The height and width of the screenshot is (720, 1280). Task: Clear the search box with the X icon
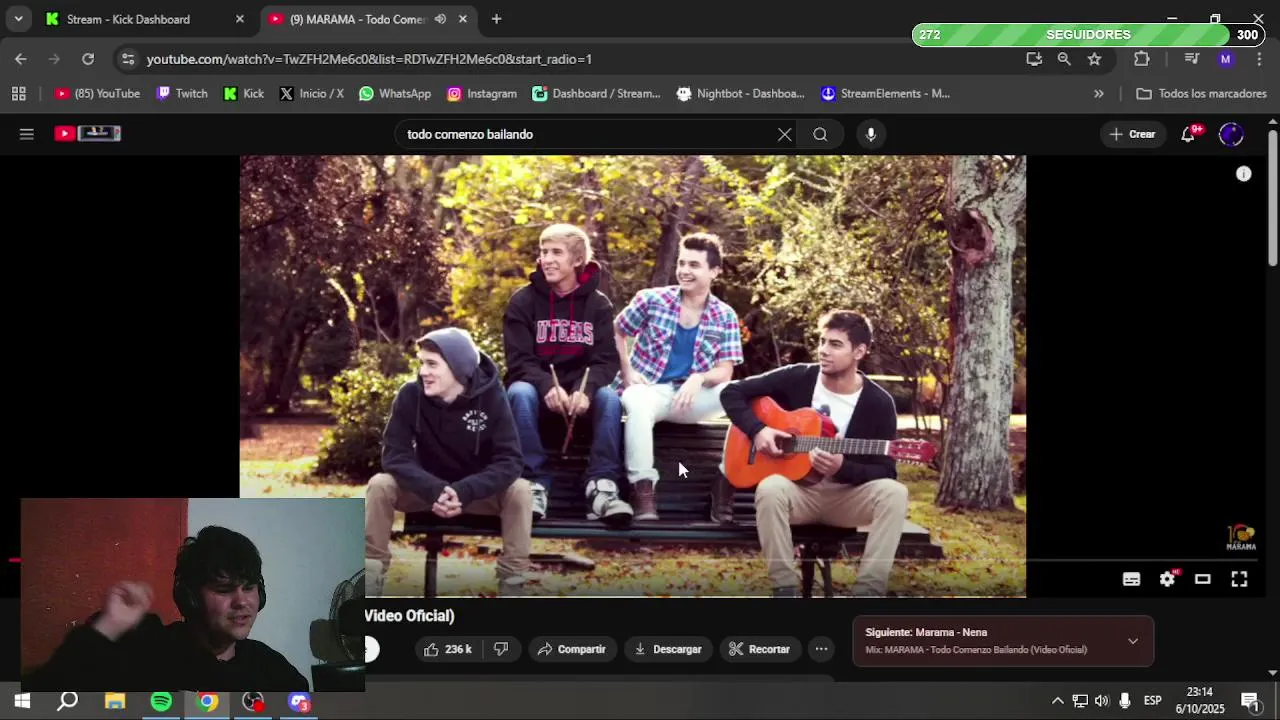click(x=785, y=134)
